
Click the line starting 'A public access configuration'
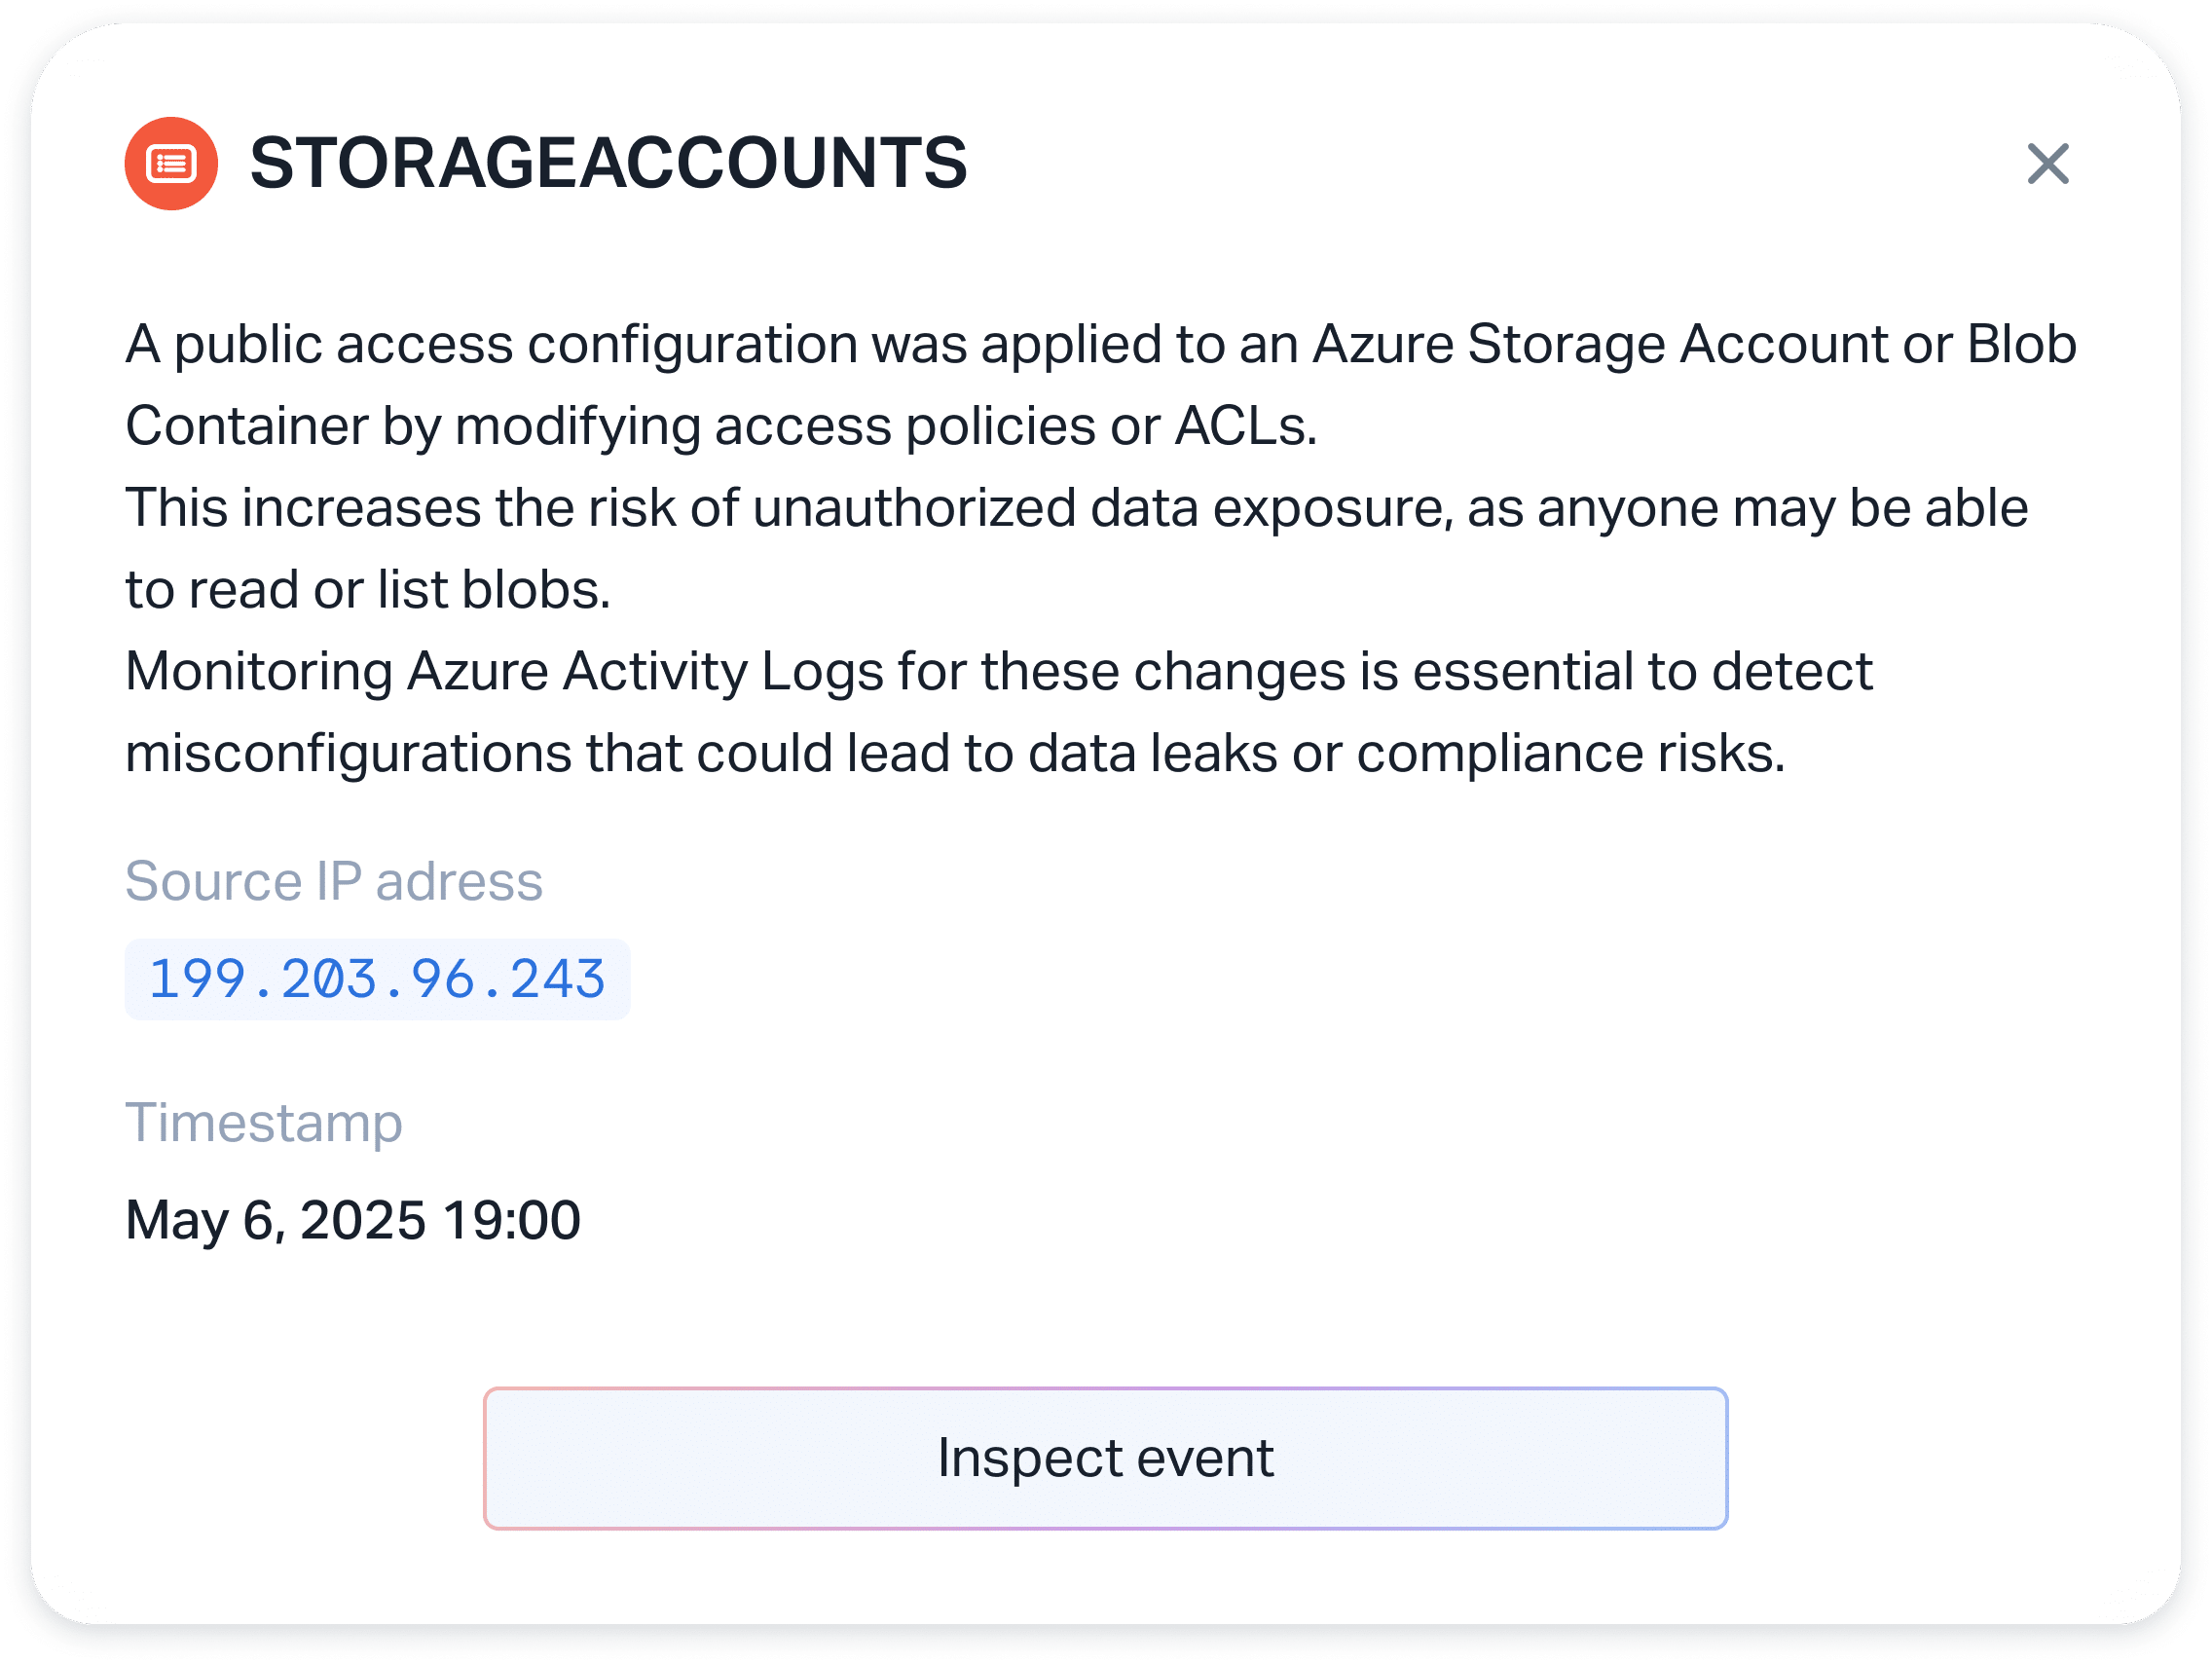(1100, 345)
